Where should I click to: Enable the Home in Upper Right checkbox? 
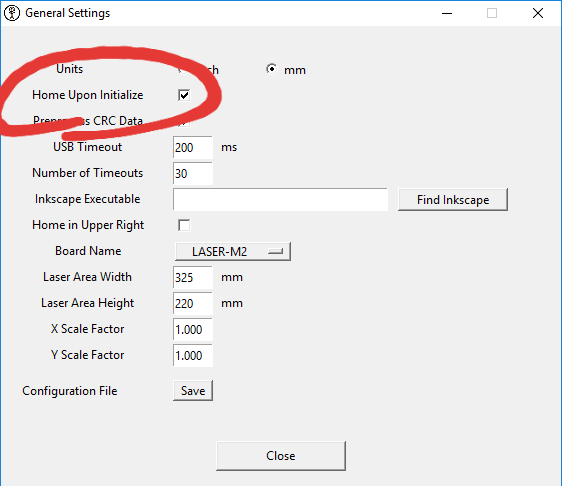pos(184,225)
